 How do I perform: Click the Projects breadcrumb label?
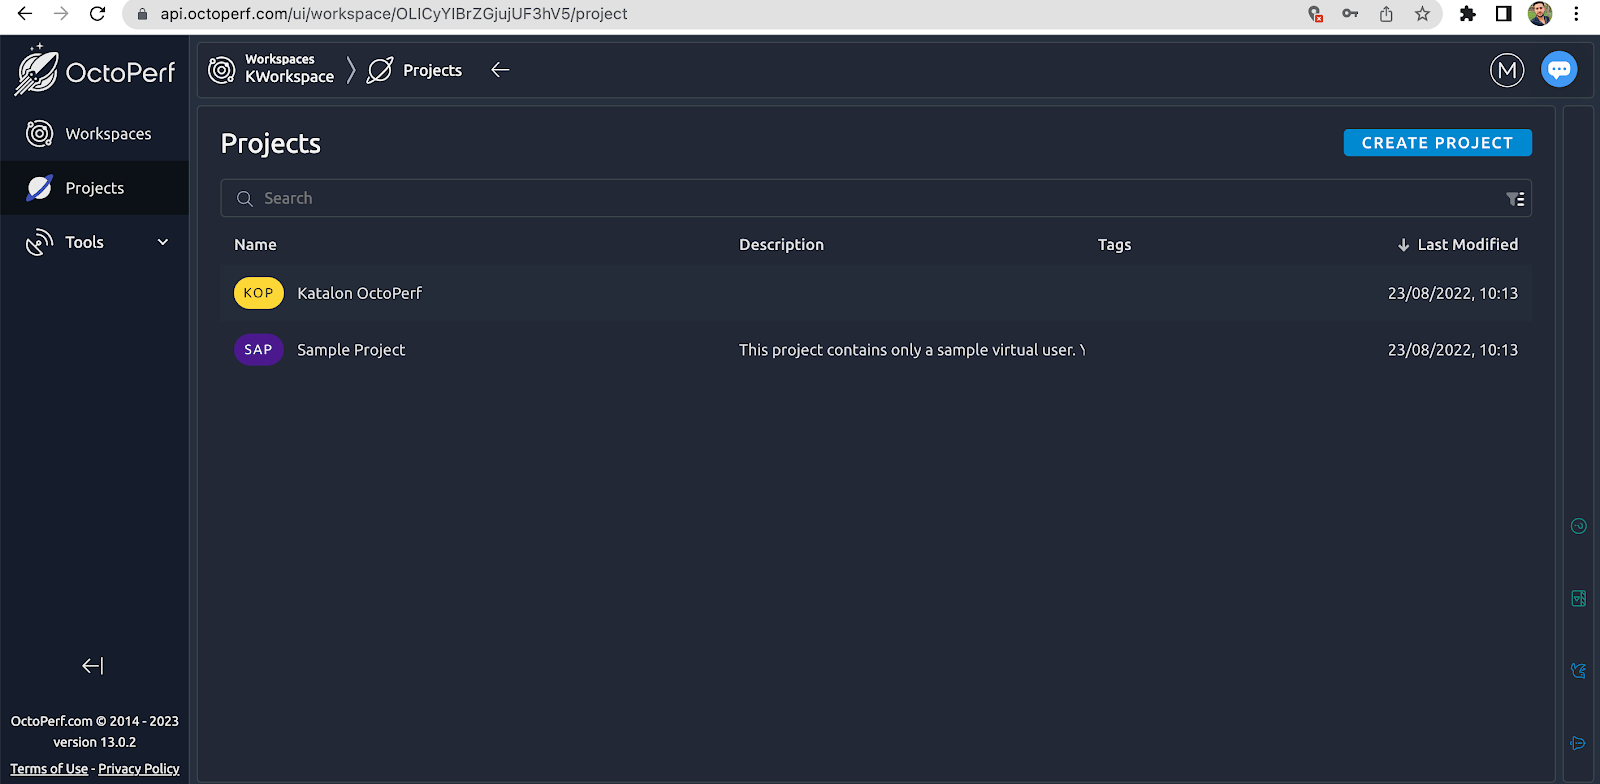(432, 70)
